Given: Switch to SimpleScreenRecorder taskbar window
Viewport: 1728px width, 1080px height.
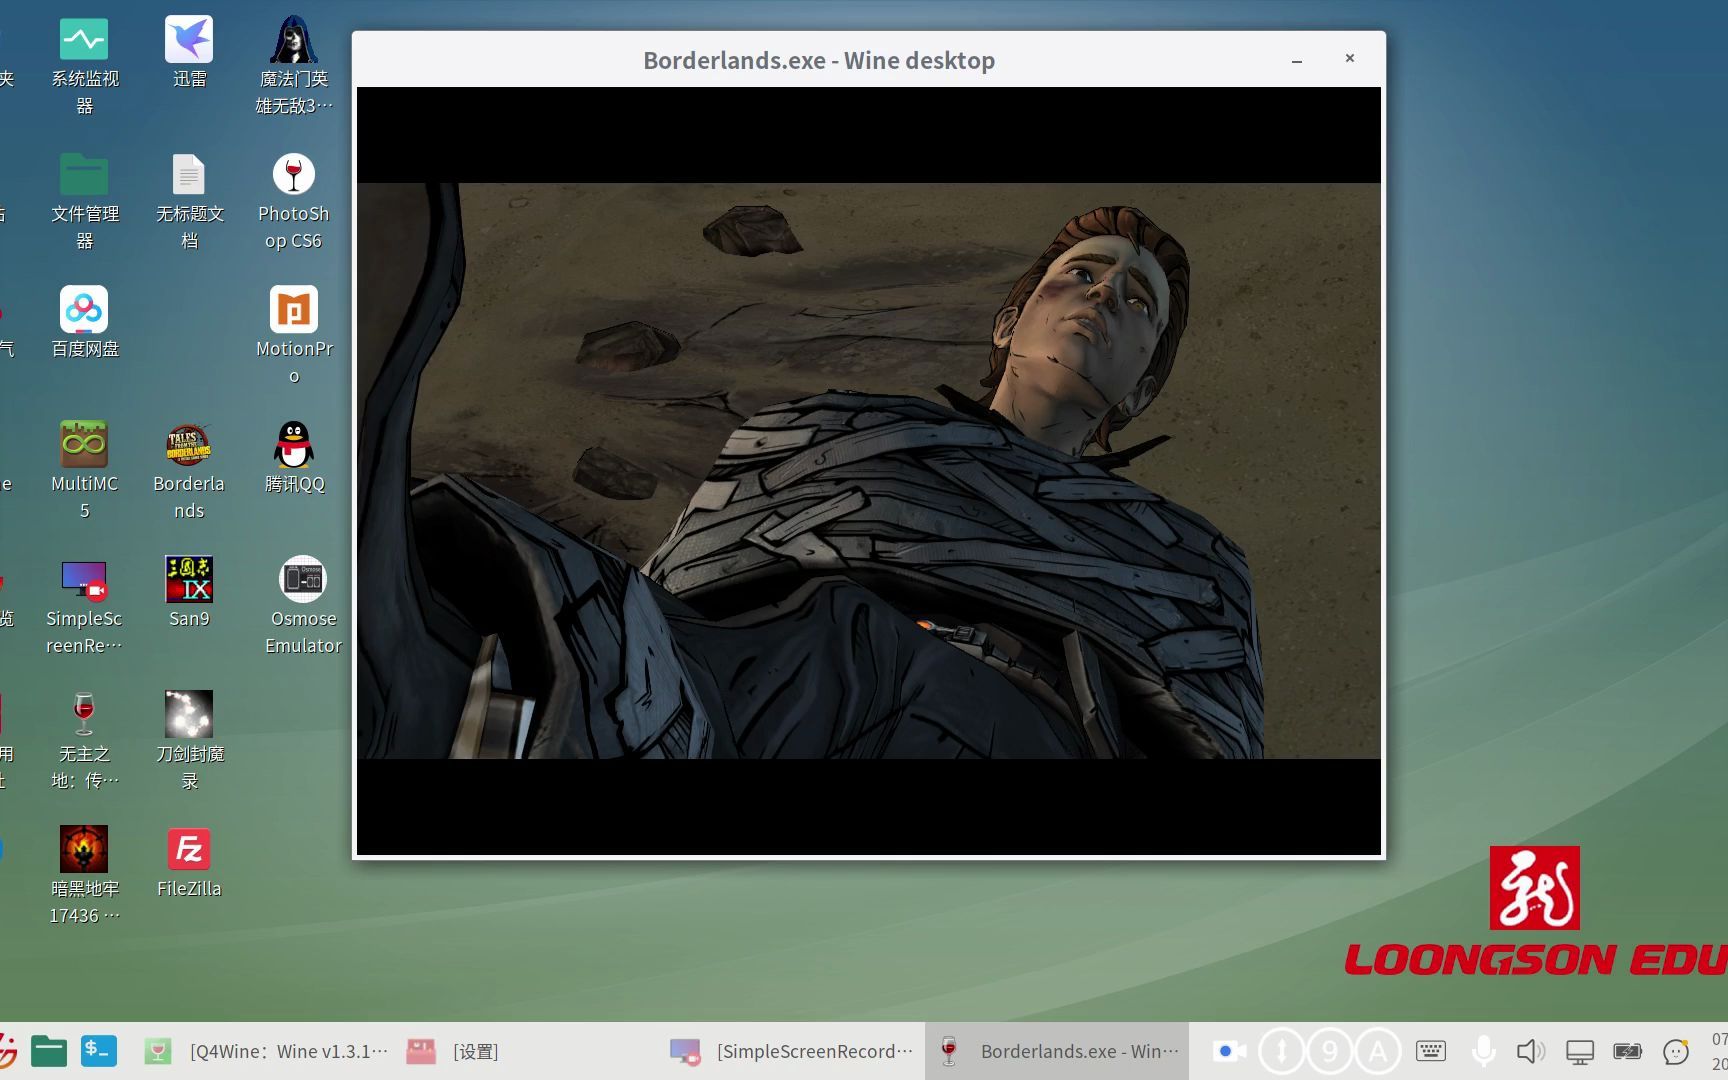Looking at the screenshot, I should point(792,1051).
